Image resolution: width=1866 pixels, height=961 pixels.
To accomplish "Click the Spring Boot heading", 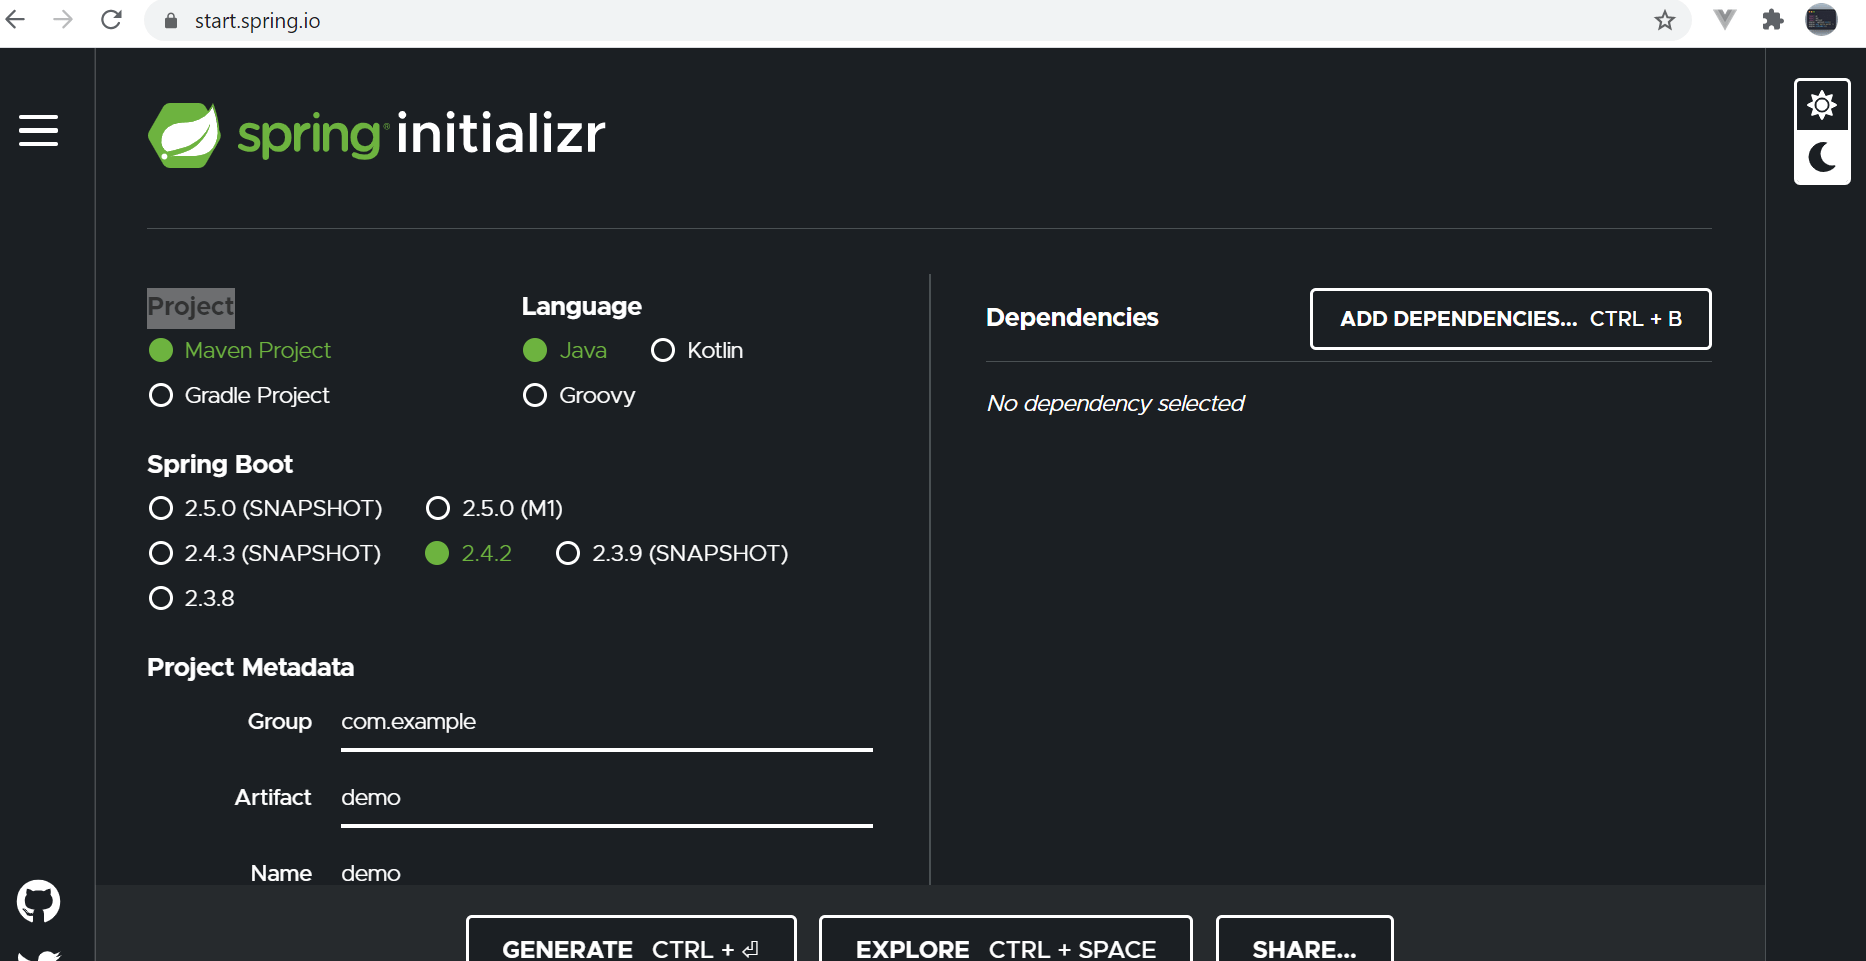I will tap(220, 464).
